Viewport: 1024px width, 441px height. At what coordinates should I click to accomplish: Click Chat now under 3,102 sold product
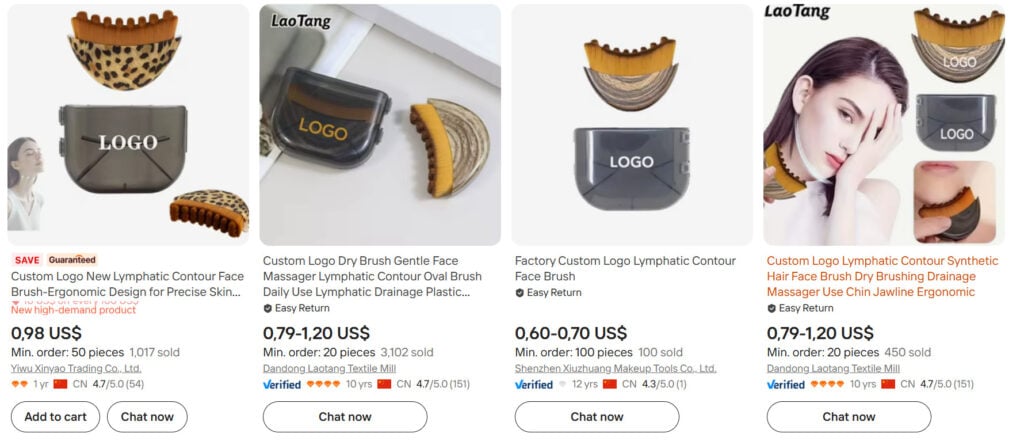click(x=345, y=417)
